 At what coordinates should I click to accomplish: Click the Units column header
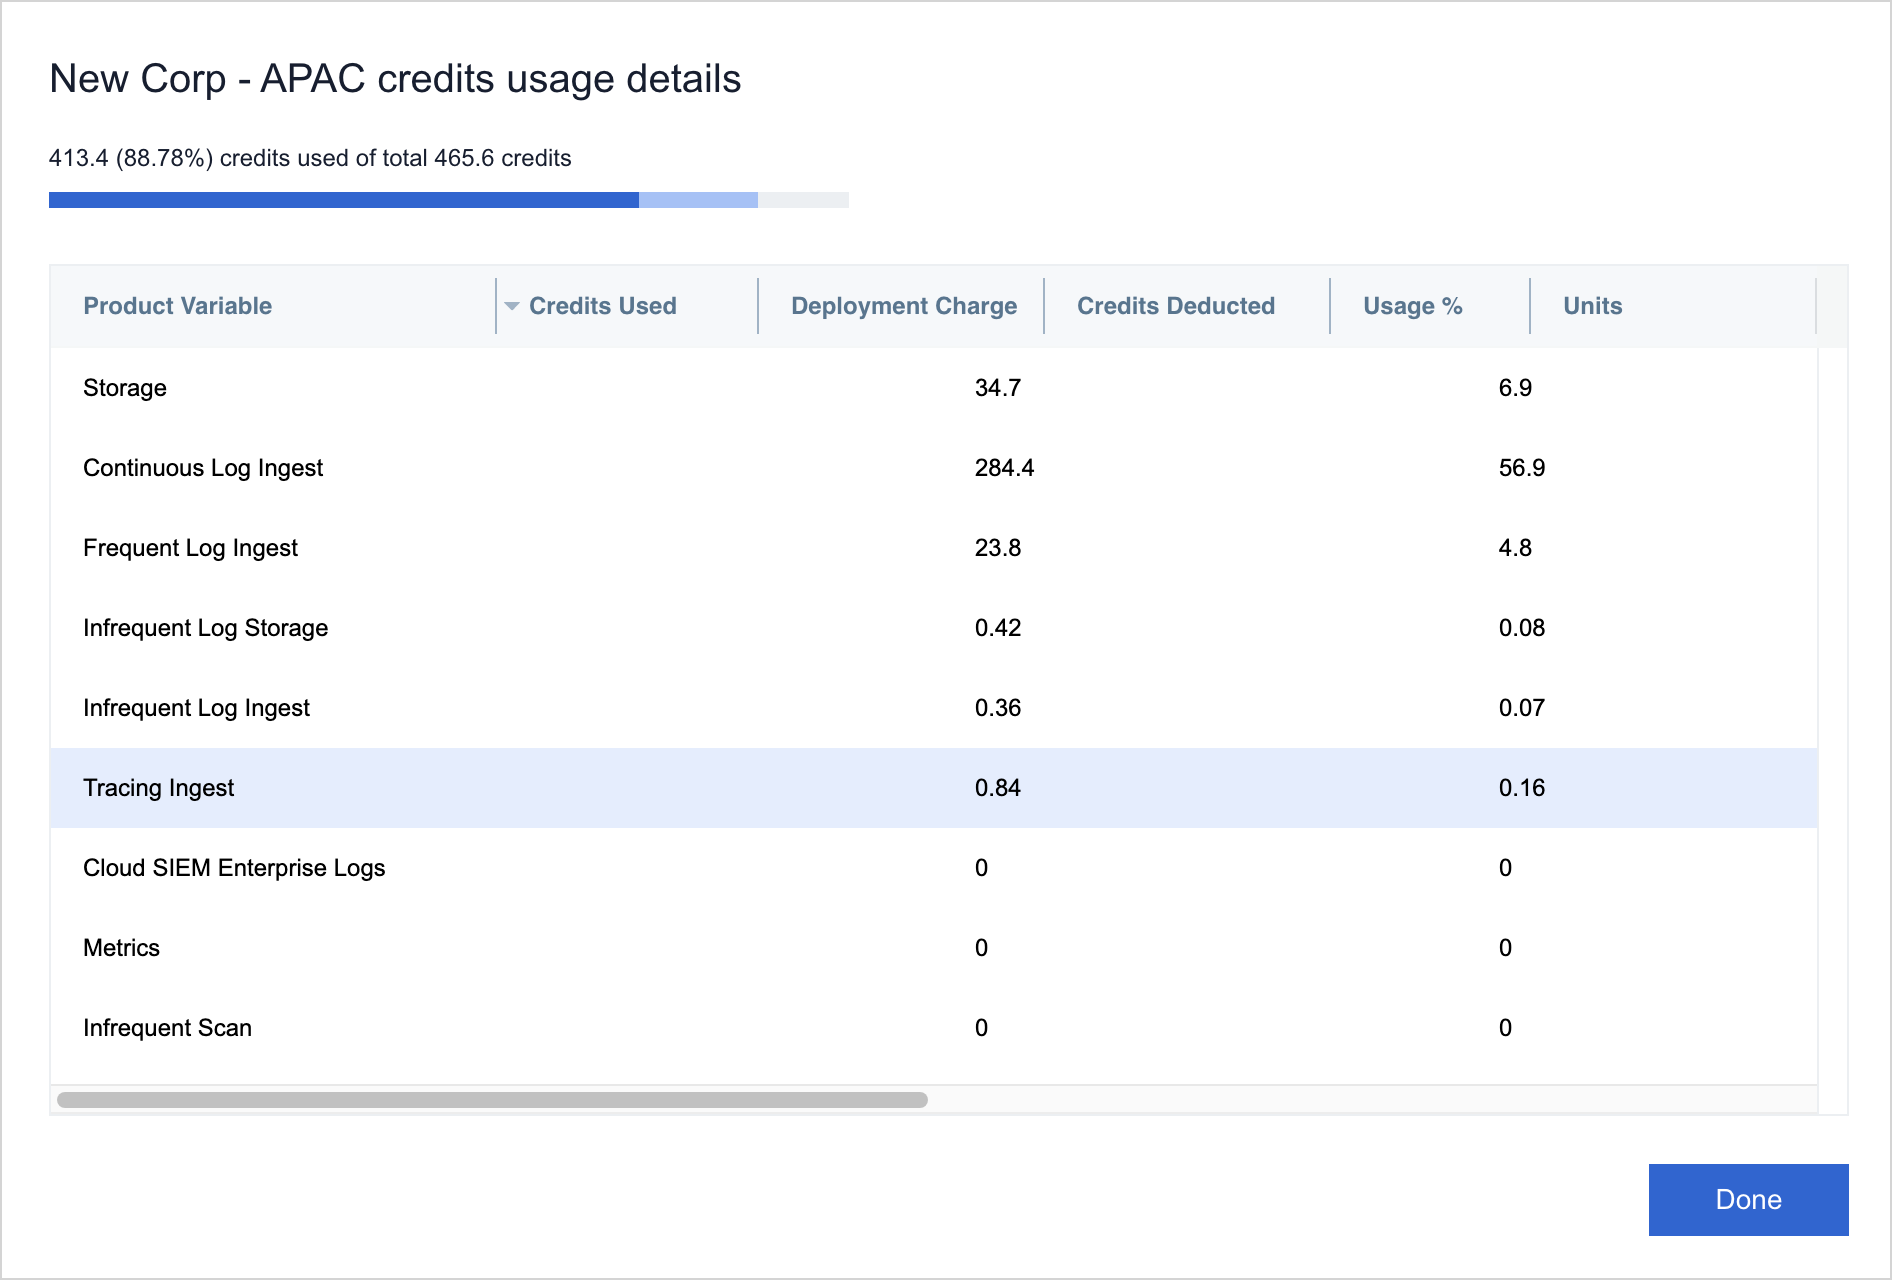pyautogui.click(x=1592, y=306)
